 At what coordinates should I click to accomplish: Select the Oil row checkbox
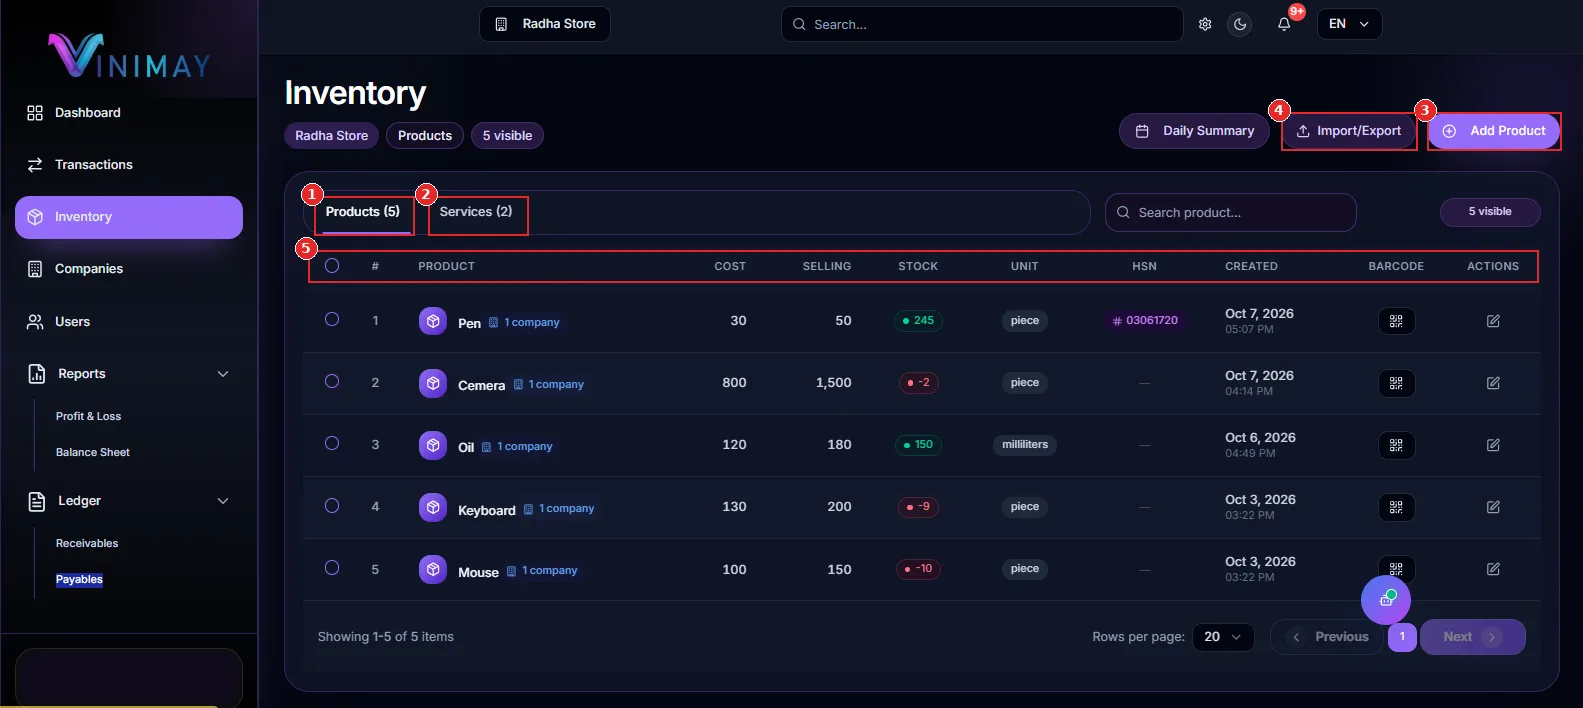[332, 443]
